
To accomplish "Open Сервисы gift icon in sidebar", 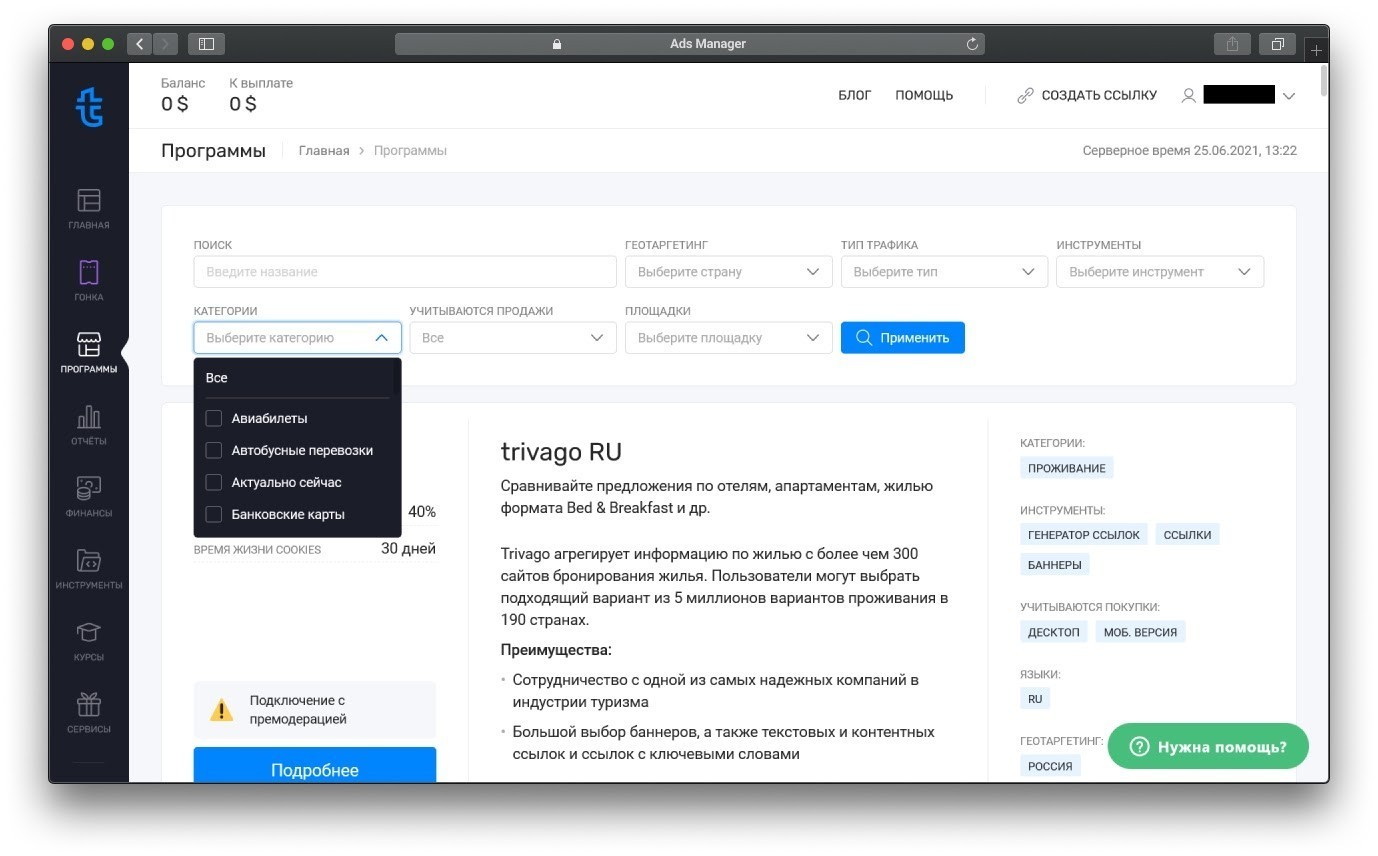I will coord(89,706).
